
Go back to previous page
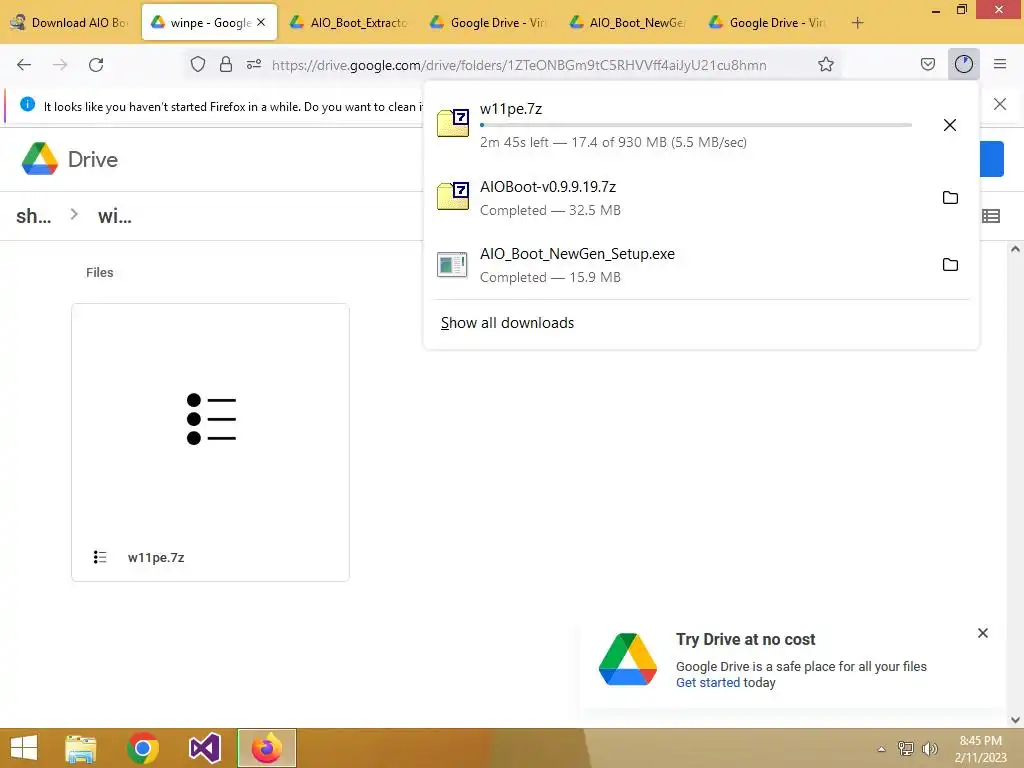click(24, 65)
